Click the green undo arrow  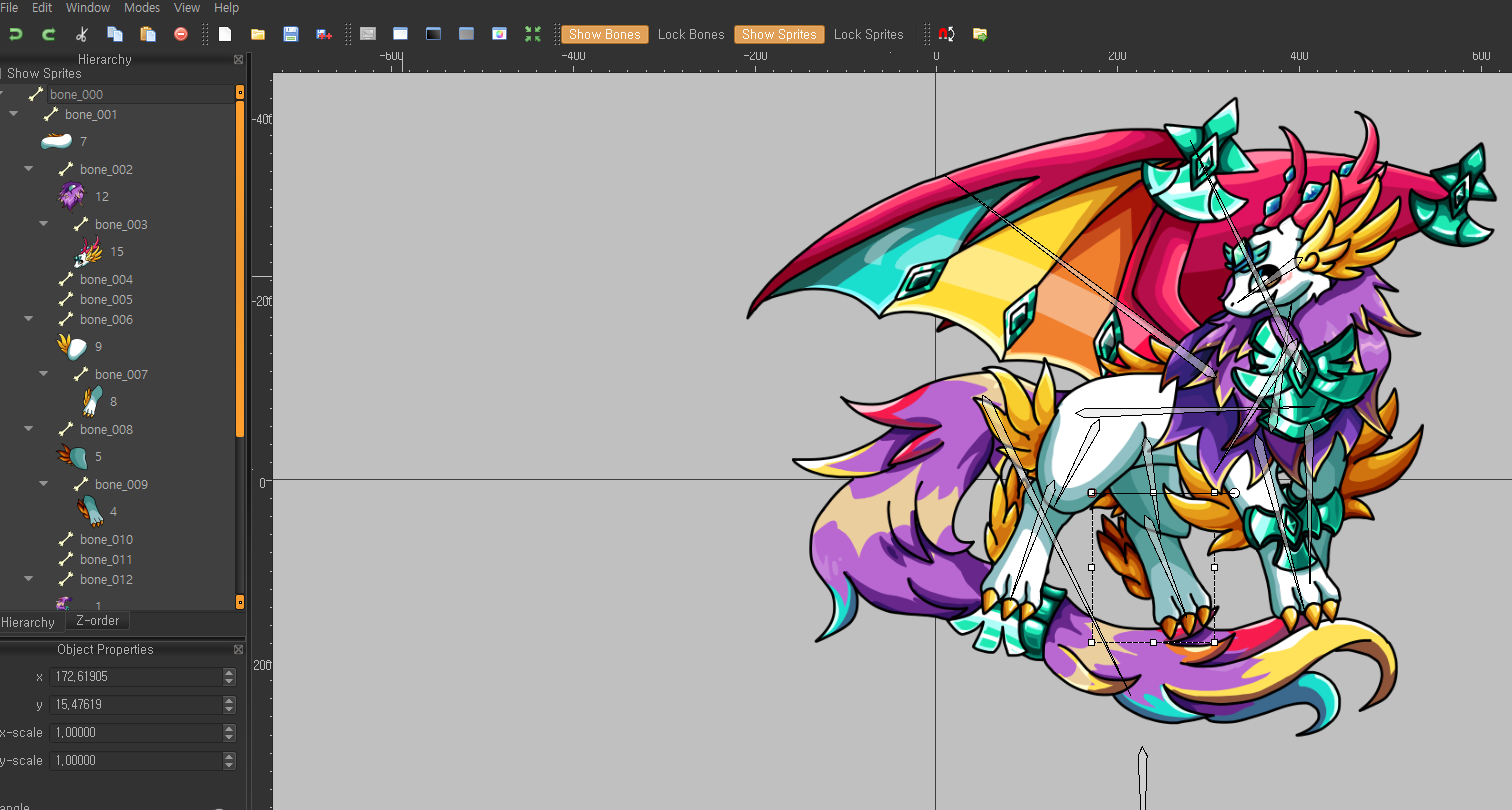tap(16, 34)
